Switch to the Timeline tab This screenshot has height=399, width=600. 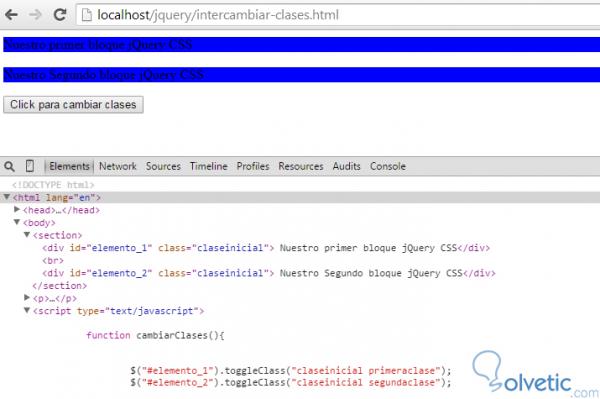point(209,166)
